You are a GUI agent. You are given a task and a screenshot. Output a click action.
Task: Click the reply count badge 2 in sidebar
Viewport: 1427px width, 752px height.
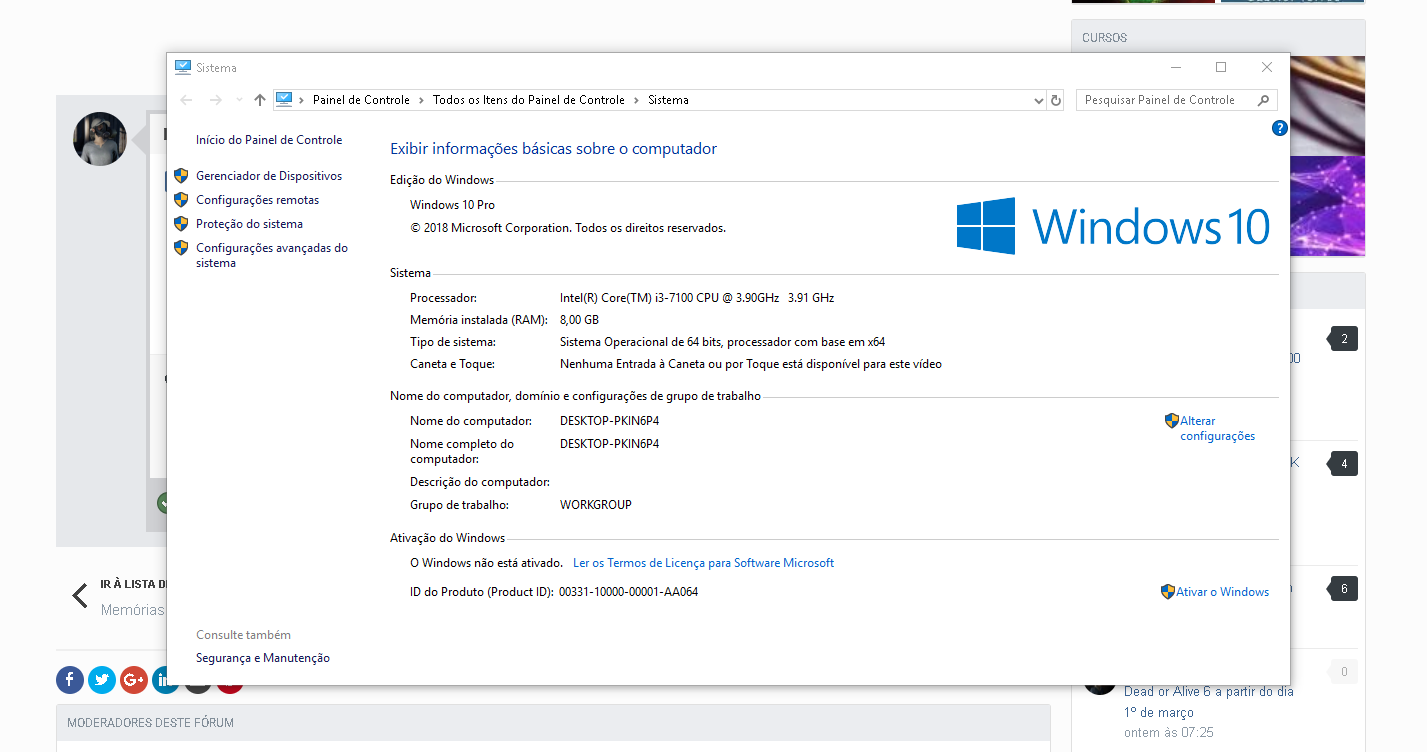click(x=1343, y=339)
